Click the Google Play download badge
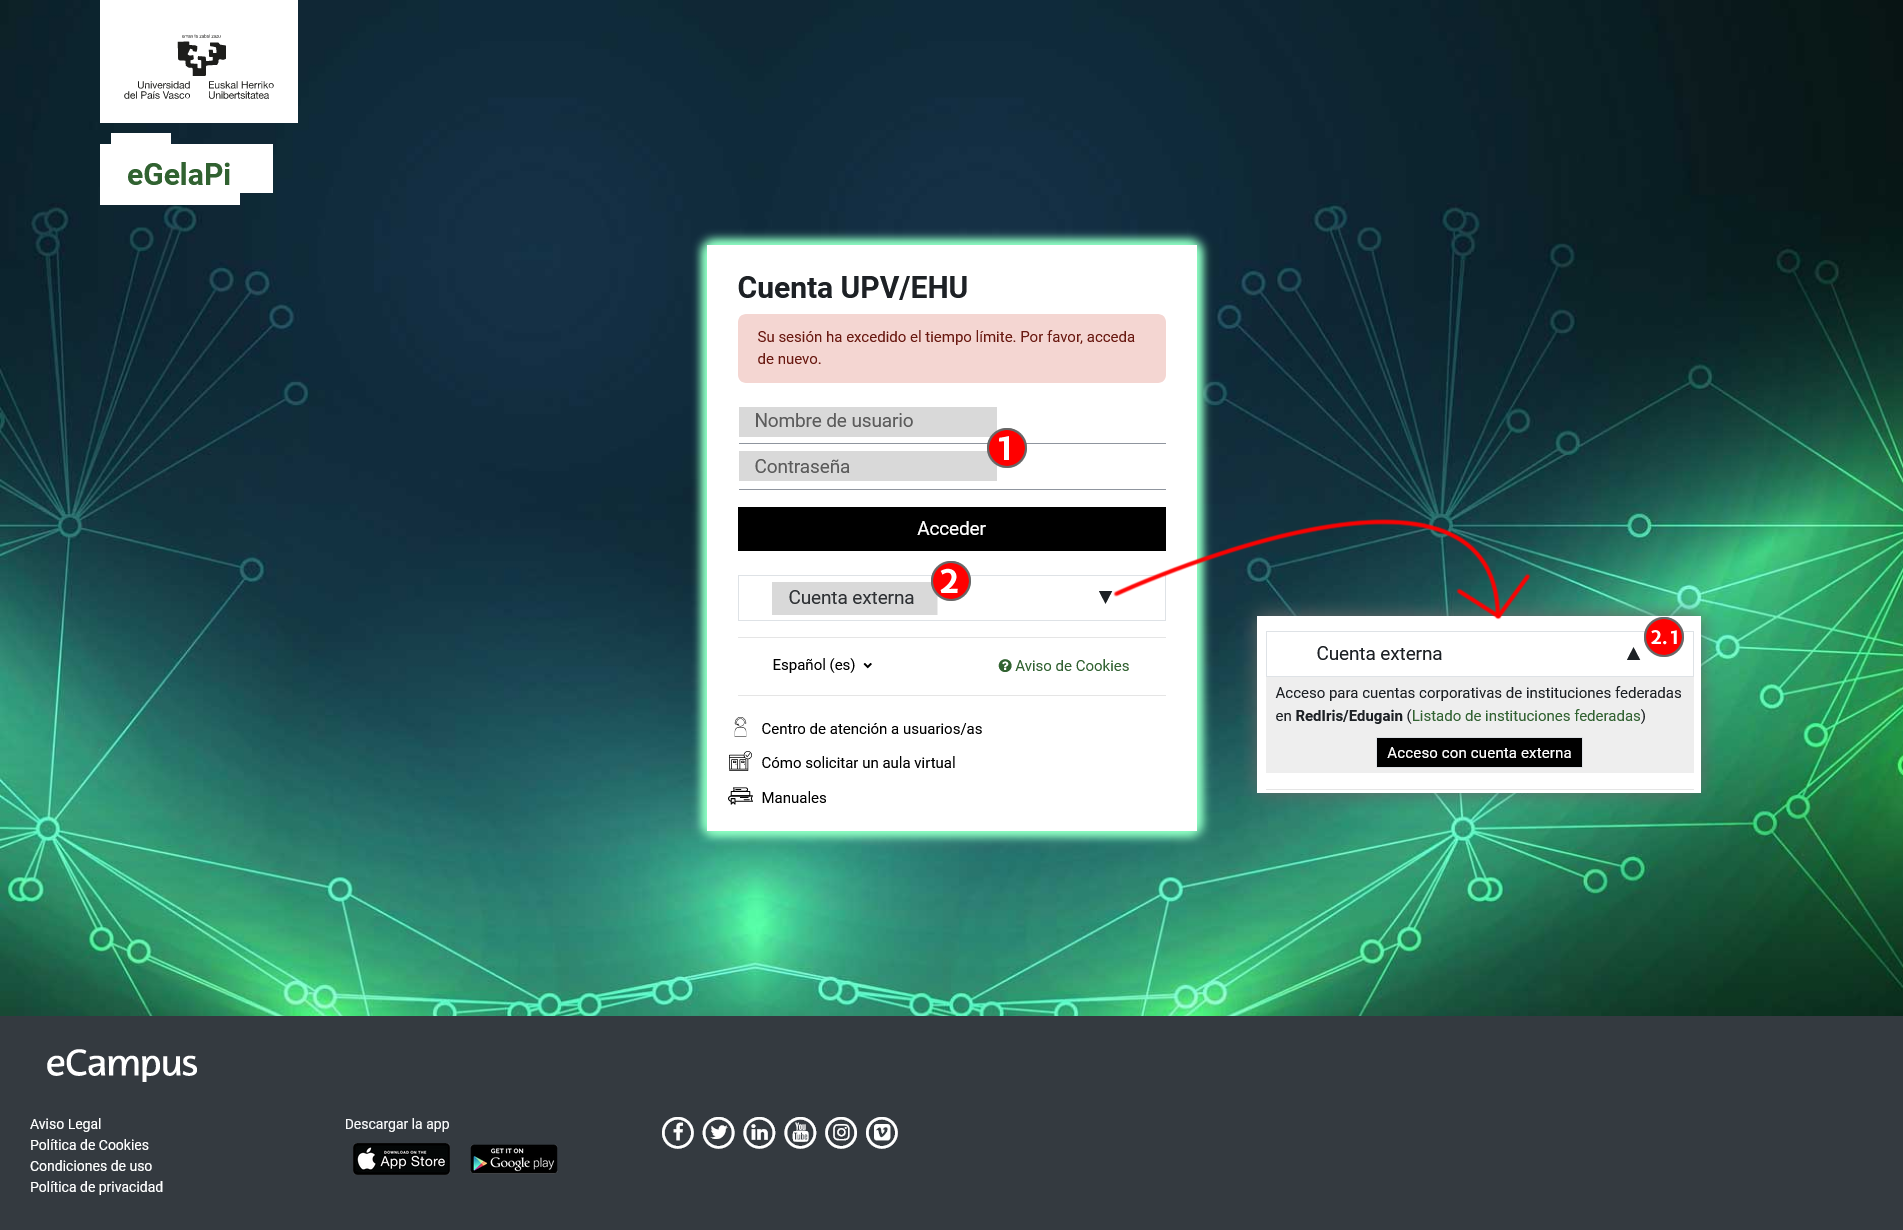The image size is (1903, 1230). (x=512, y=1159)
